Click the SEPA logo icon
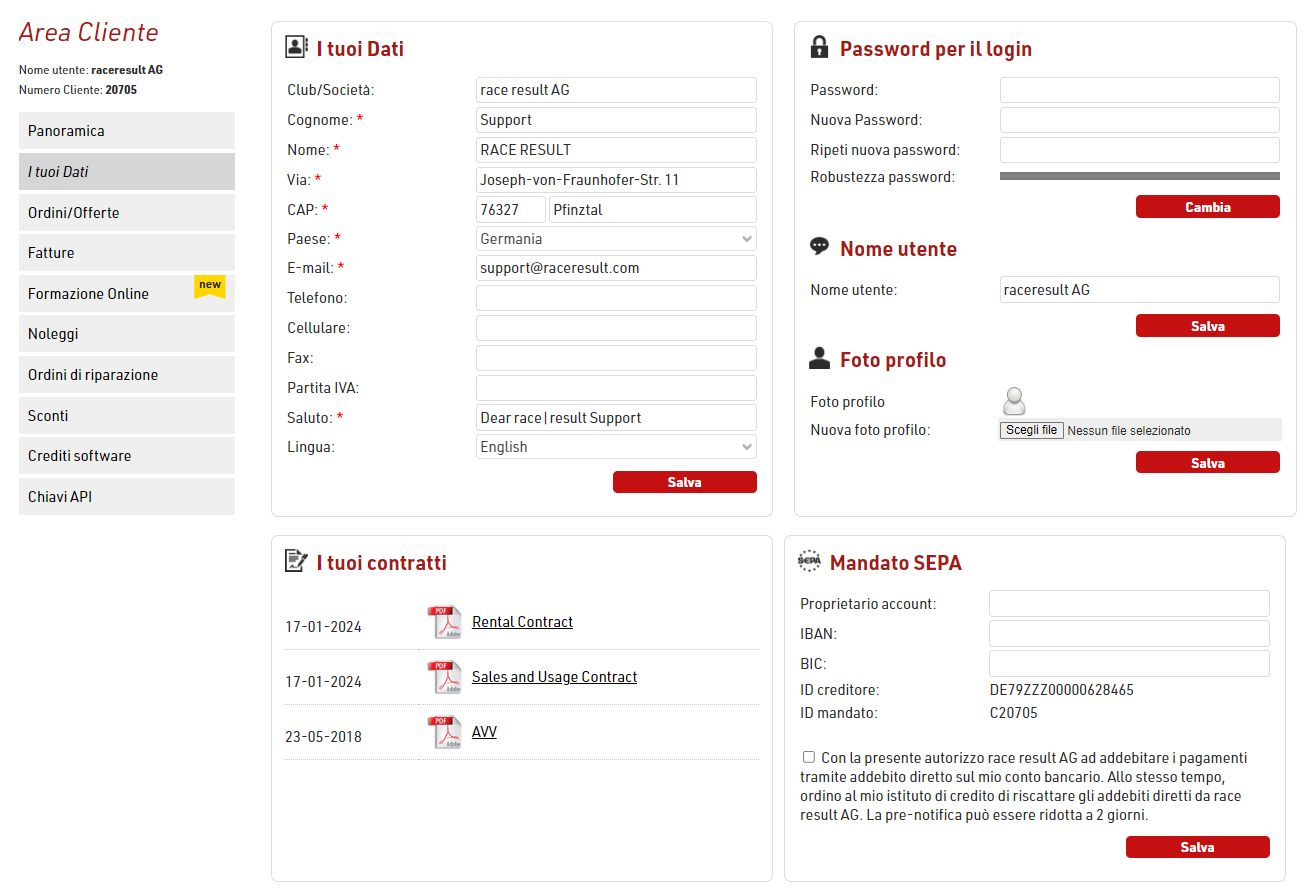Viewport: 1304px width, 892px height. click(809, 561)
